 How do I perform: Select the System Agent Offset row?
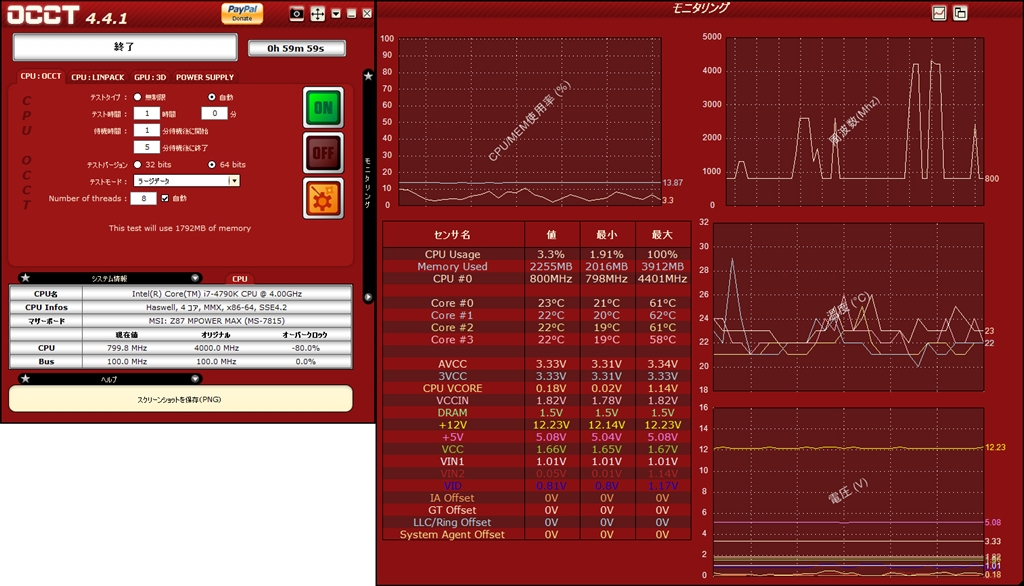click(536, 534)
